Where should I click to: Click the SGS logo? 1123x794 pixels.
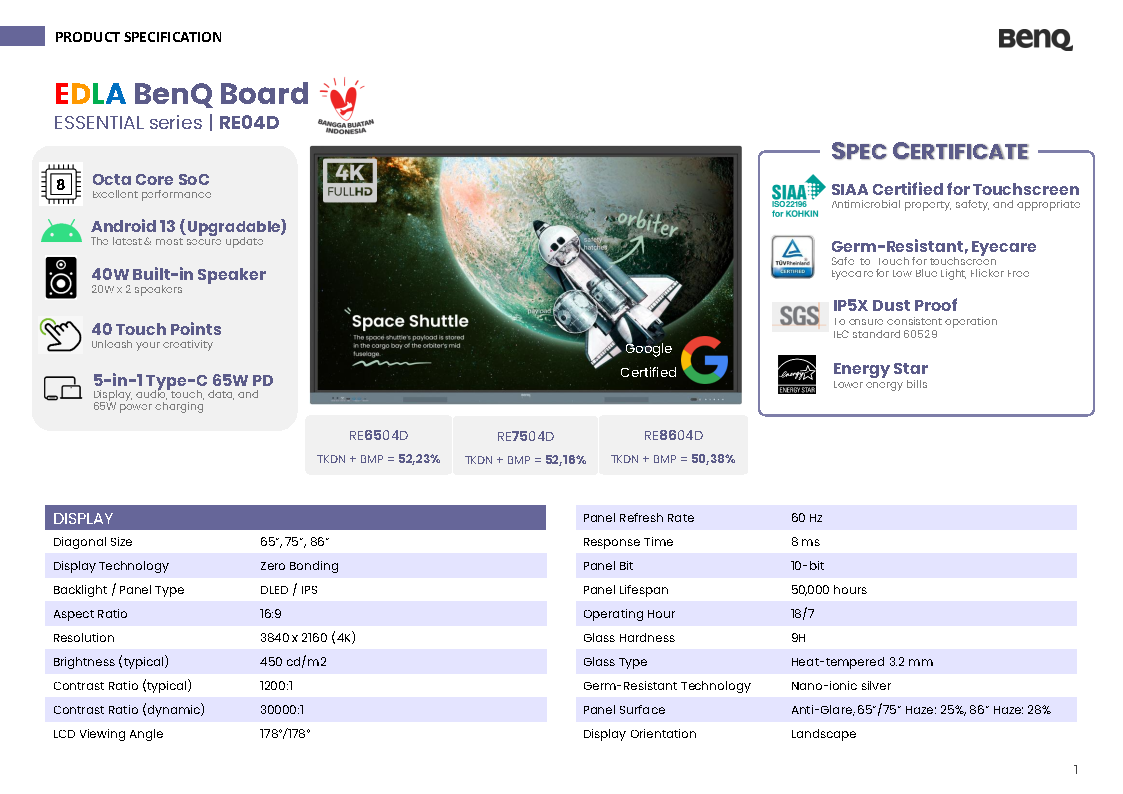[799, 316]
